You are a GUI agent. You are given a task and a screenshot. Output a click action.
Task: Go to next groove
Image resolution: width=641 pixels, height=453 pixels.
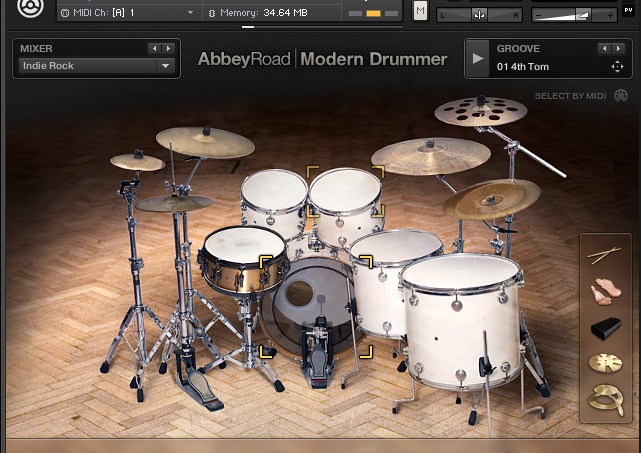click(x=618, y=49)
